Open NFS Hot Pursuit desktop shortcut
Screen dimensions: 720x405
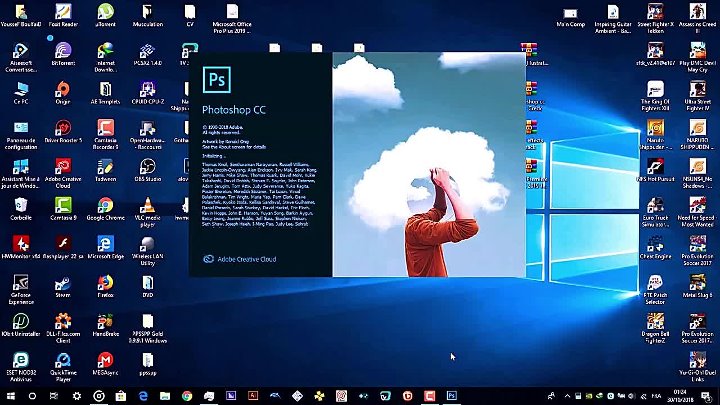tap(655, 167)
